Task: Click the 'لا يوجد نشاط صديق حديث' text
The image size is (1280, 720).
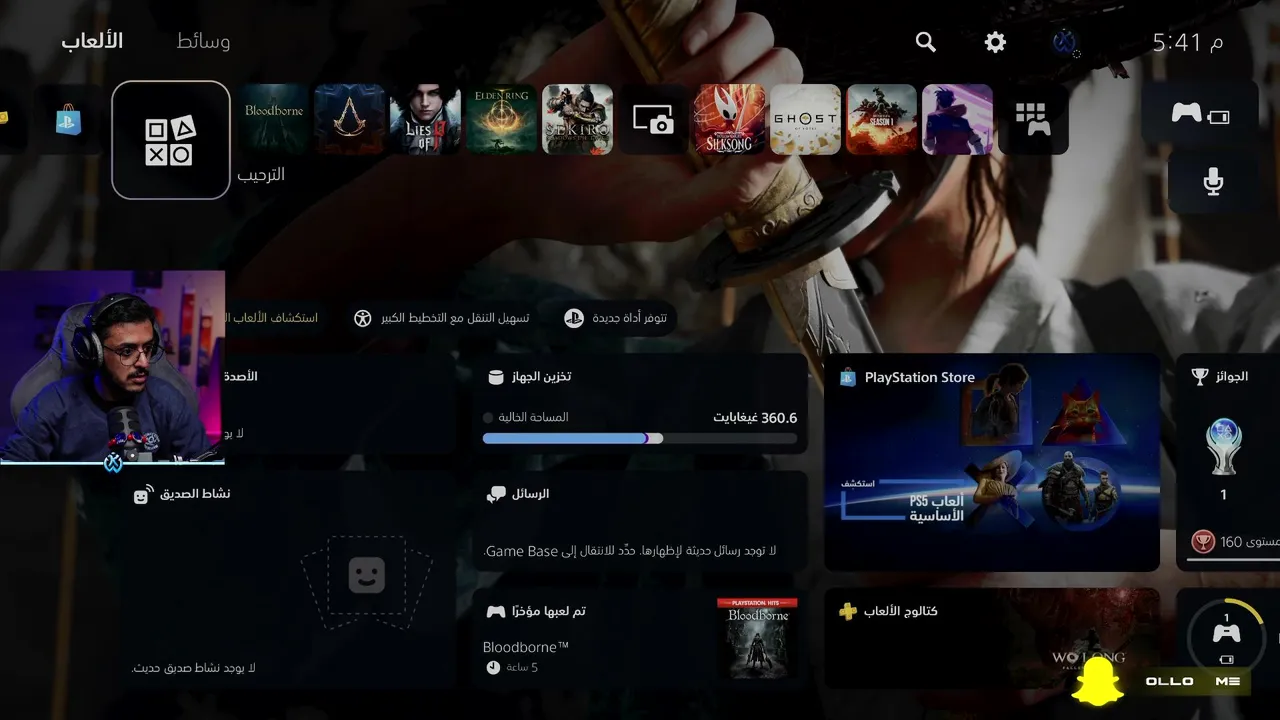Action: (x=194, y=667)
